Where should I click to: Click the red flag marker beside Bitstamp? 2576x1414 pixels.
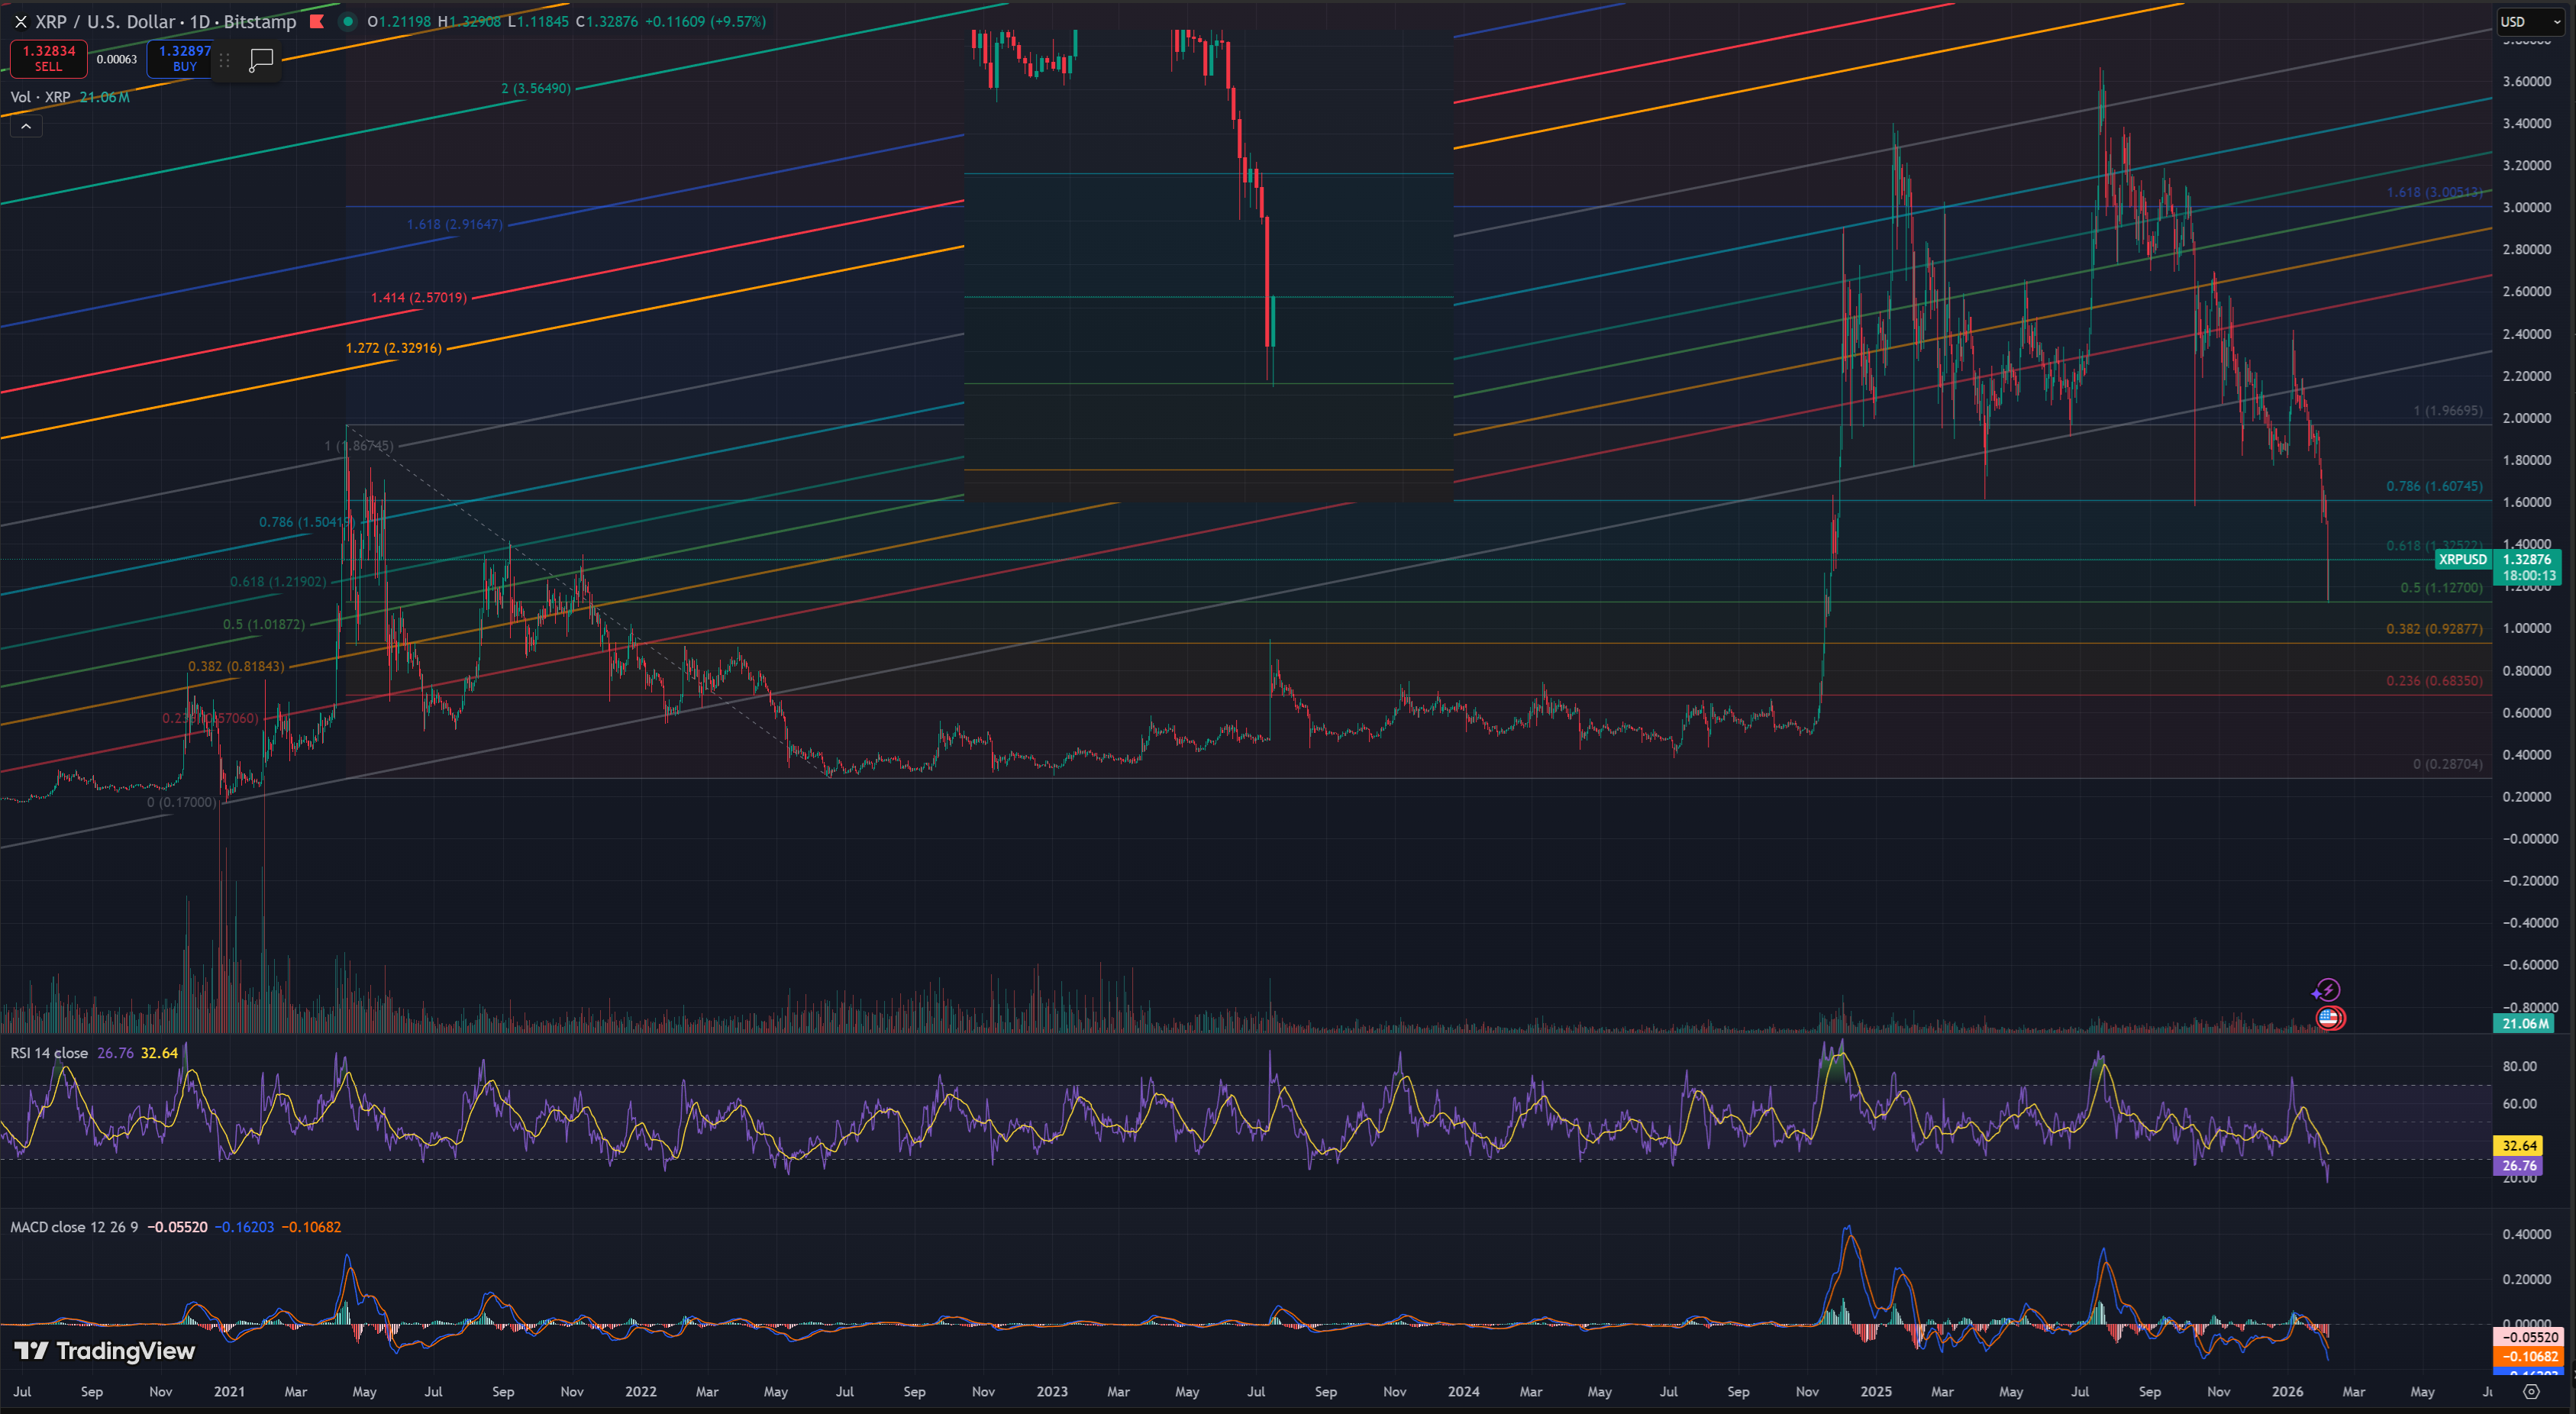(317, 21)
